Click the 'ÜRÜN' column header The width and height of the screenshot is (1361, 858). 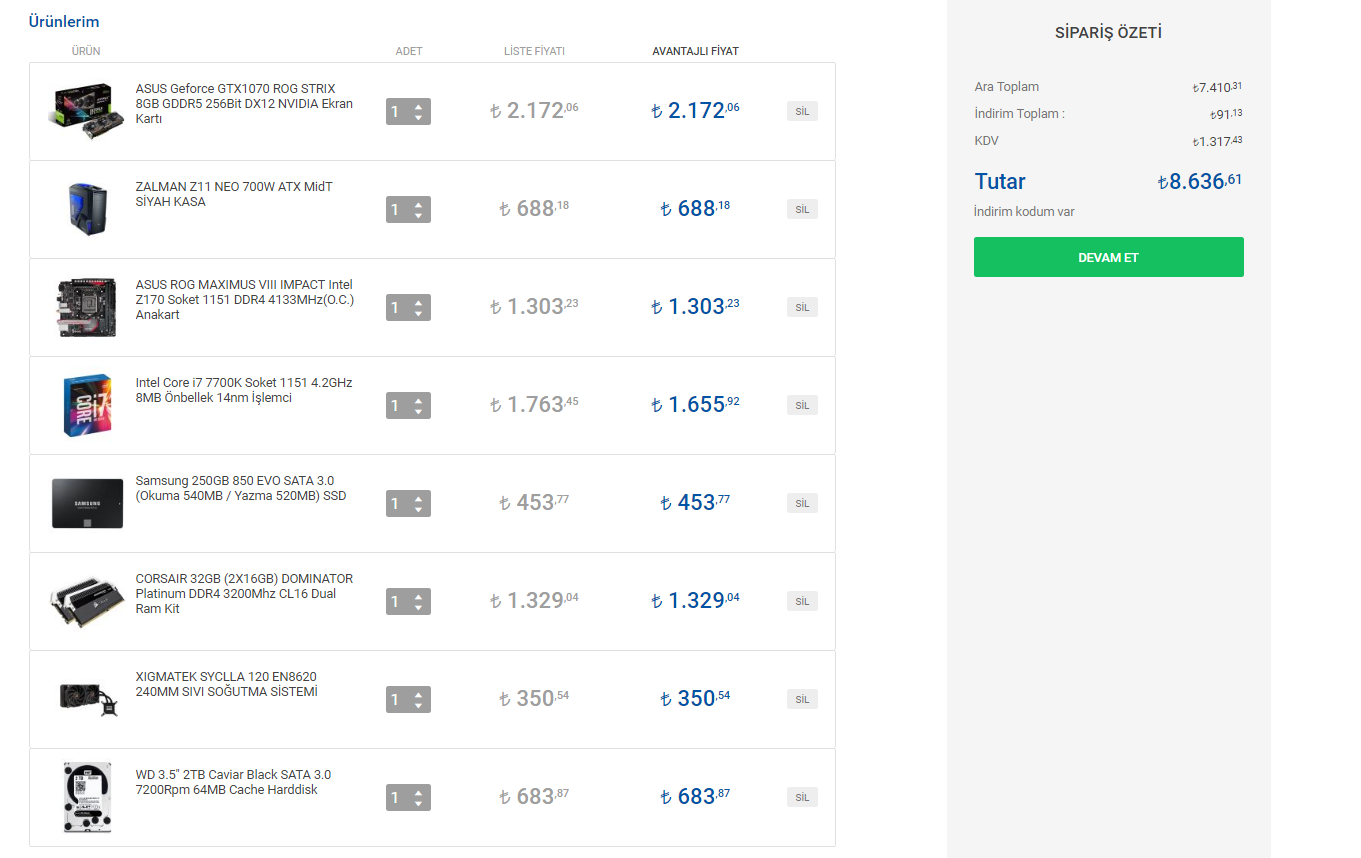(x=86, y=51)
